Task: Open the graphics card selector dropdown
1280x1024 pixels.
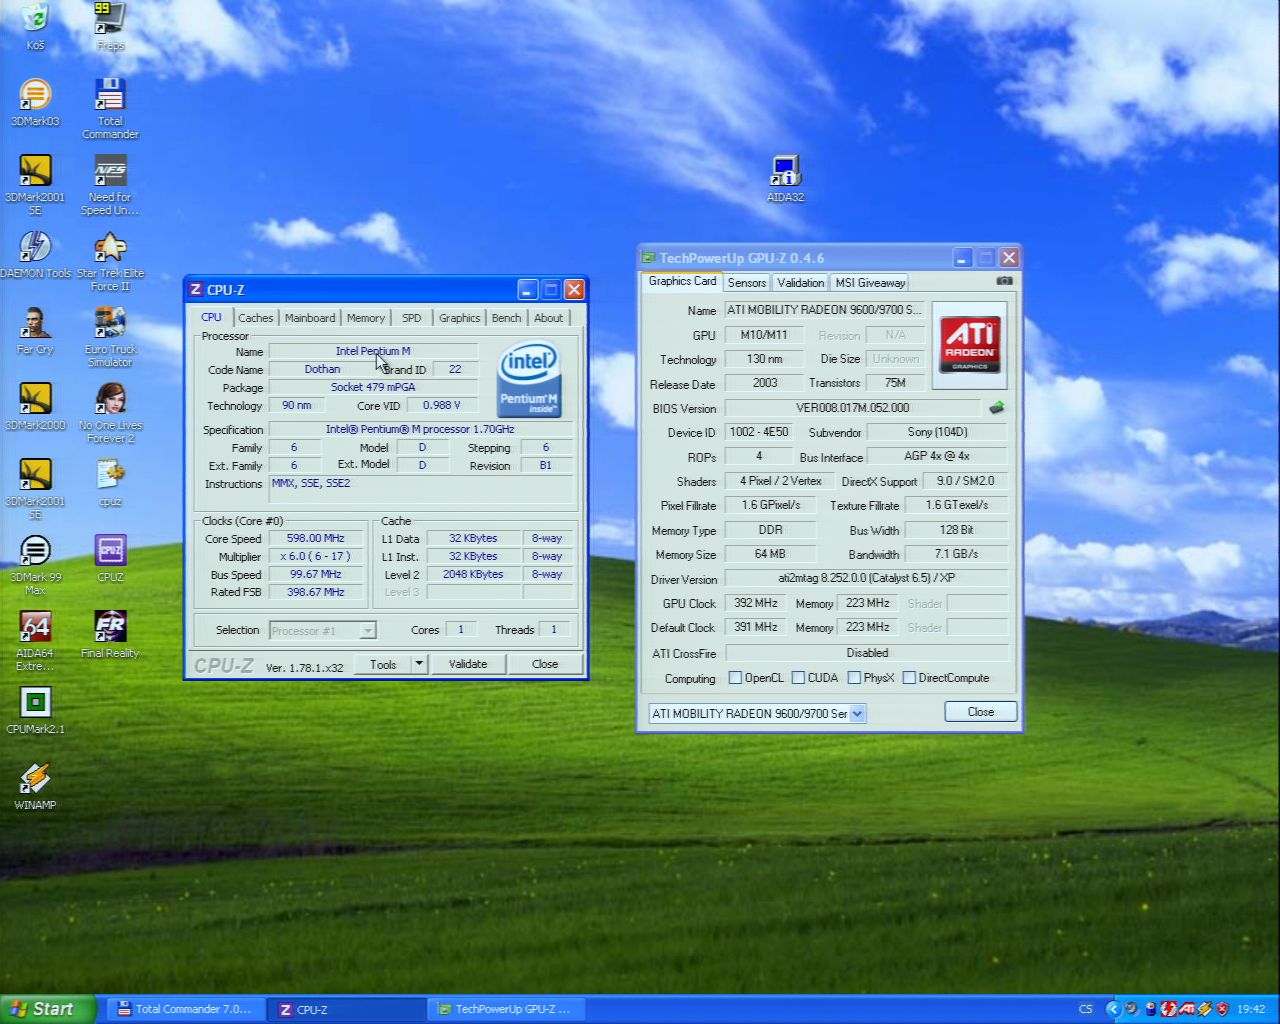Action: point(857,714)
